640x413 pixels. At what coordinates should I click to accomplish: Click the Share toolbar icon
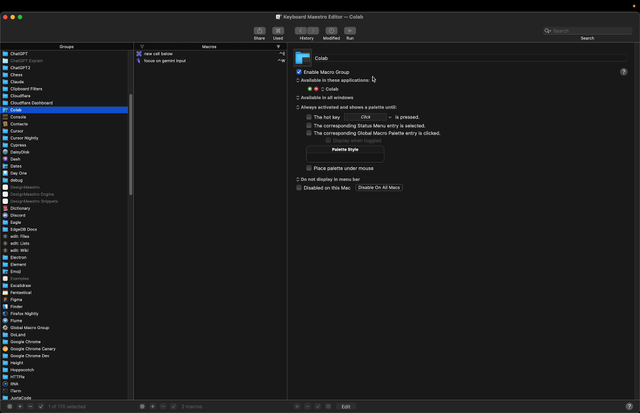[259, 31]
